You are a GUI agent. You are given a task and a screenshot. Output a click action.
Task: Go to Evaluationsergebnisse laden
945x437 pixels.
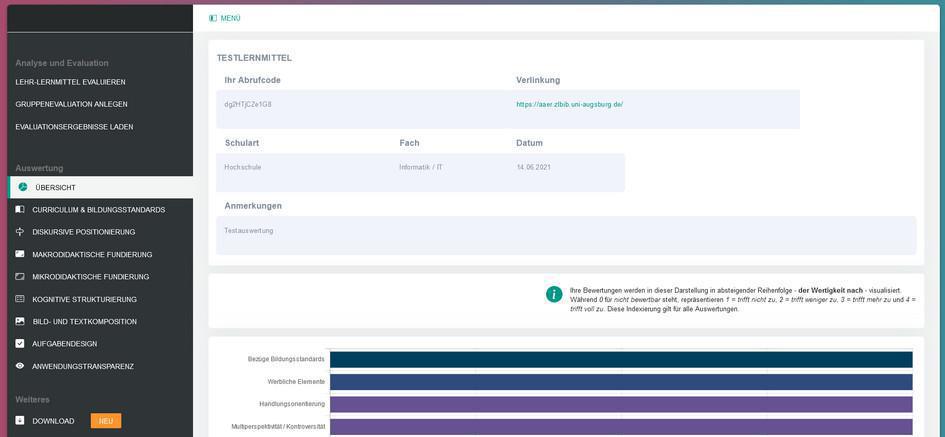coord(74,127)
